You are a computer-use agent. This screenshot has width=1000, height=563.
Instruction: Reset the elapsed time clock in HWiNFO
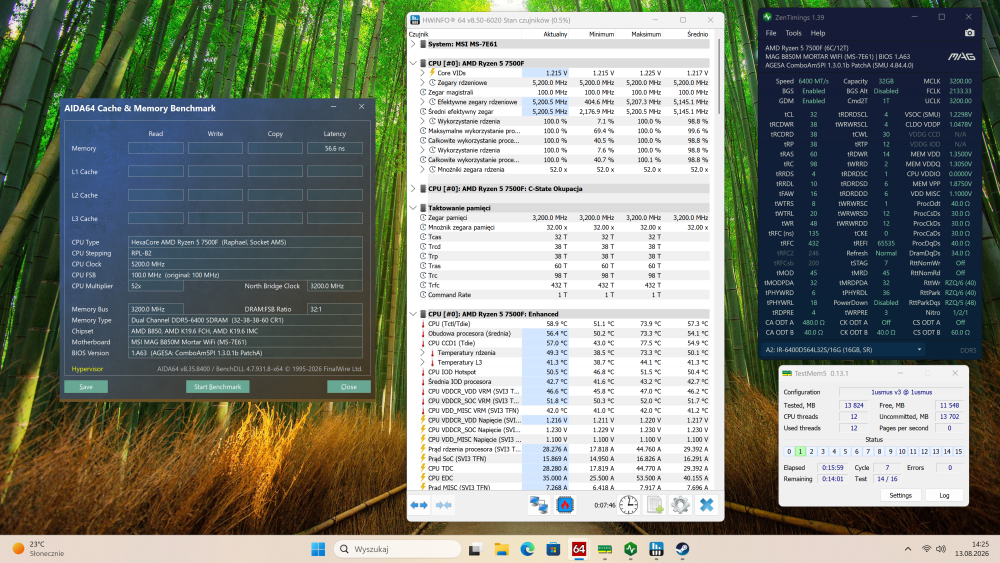pos(628,505)
